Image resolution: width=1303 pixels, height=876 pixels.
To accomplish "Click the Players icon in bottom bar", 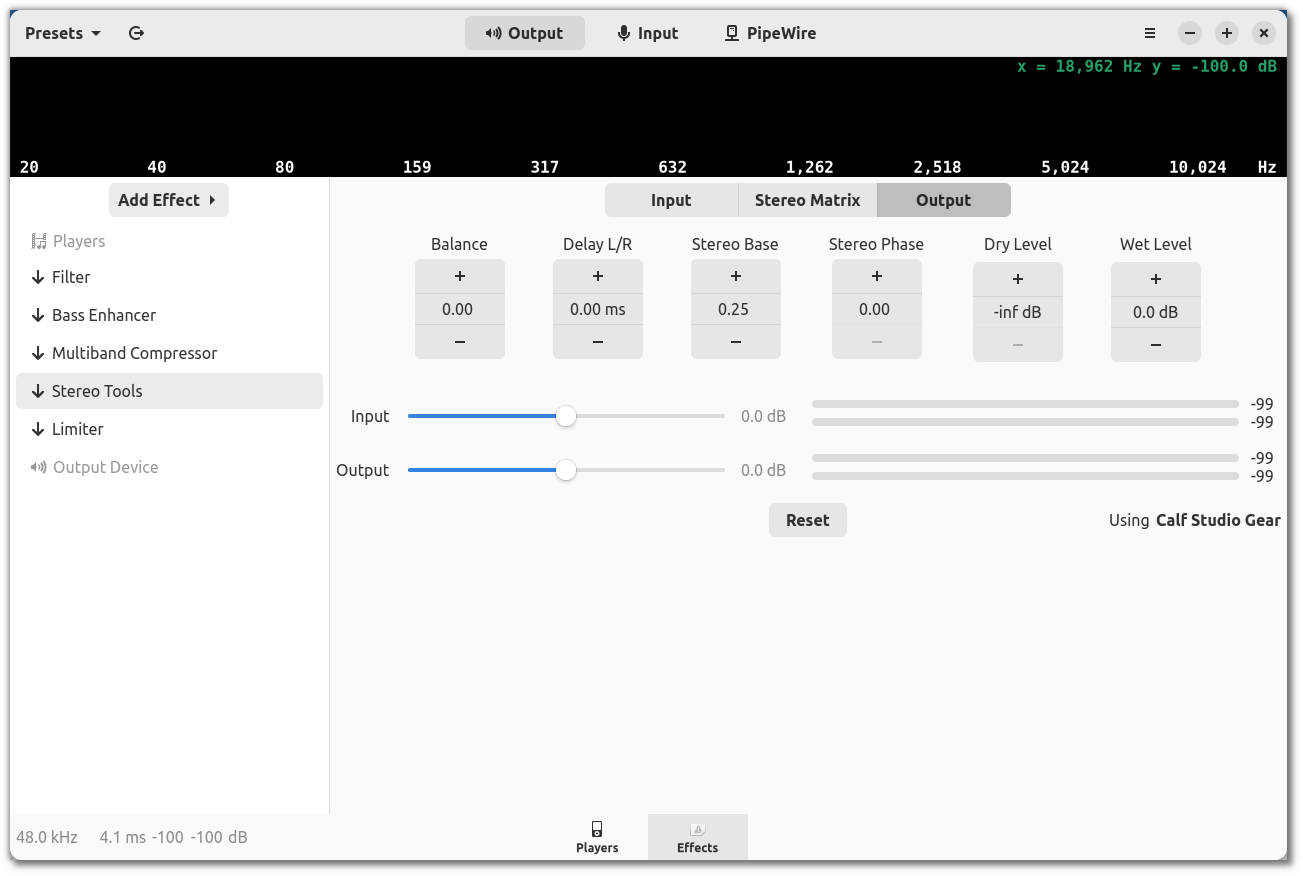I will [597, 837].
